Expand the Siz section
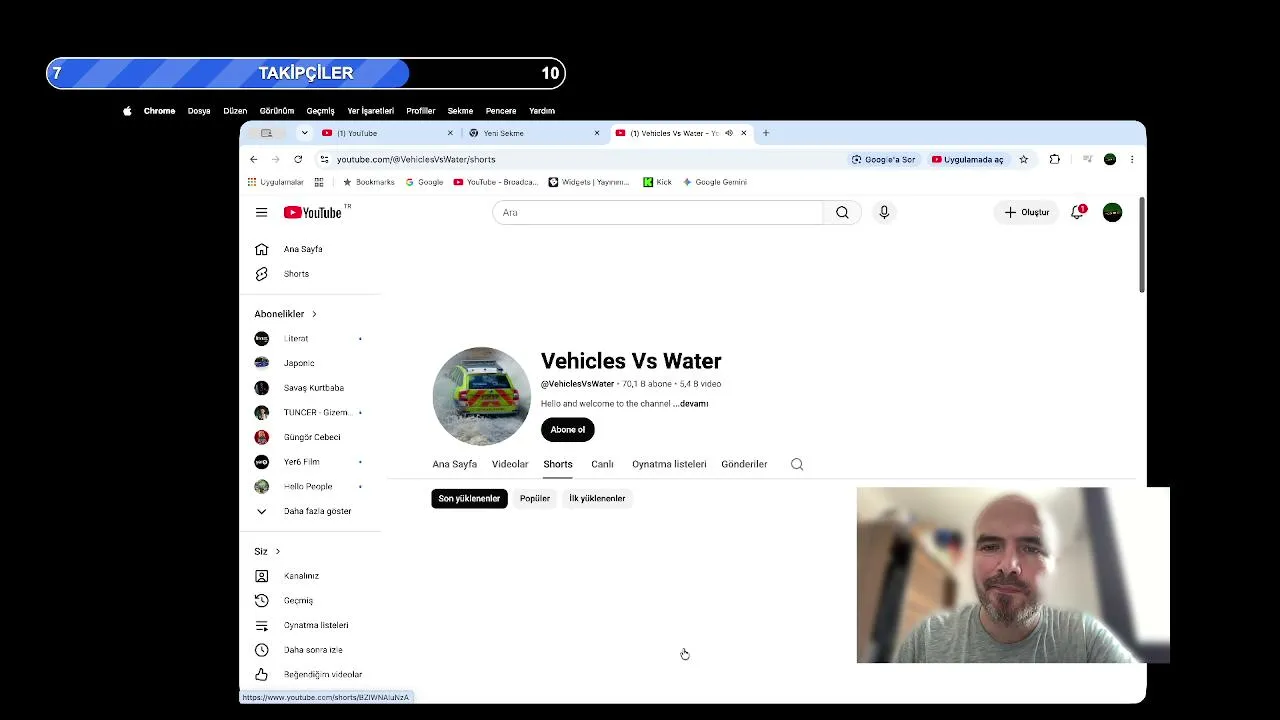 click(x=267, y=551)
